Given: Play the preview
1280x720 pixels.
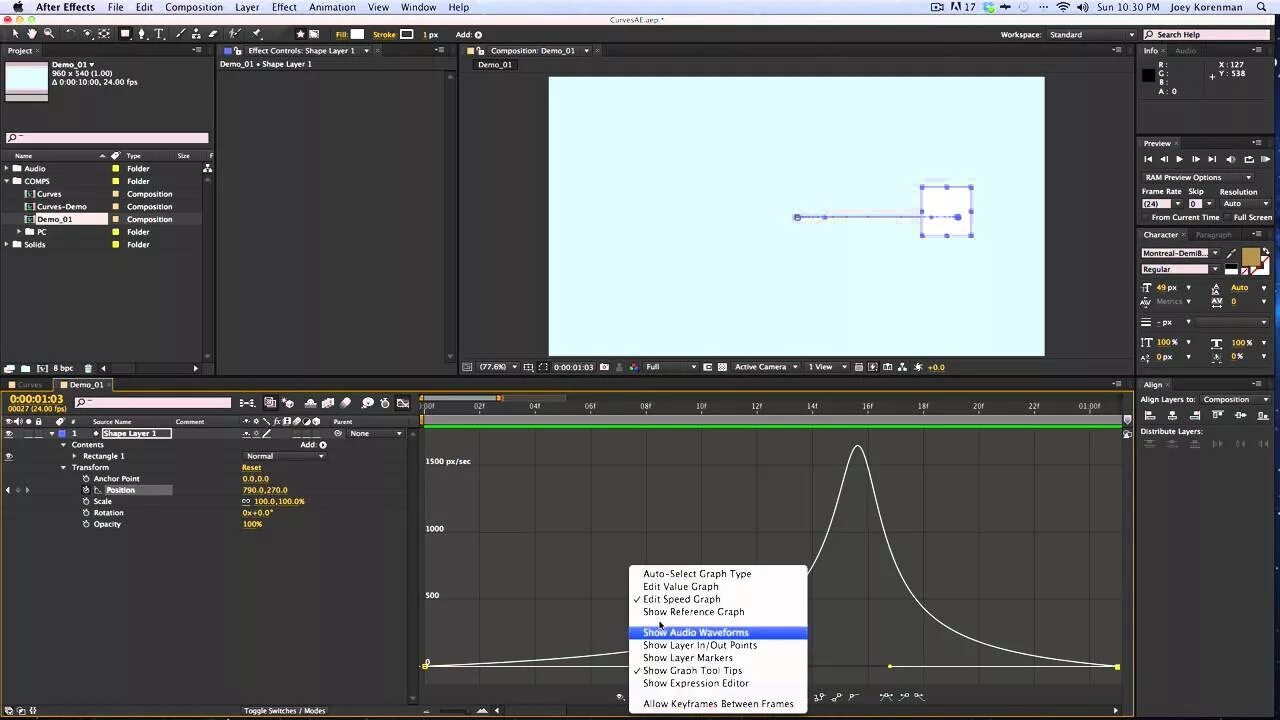Looking at the screenshot, I should click(1179, 159).
